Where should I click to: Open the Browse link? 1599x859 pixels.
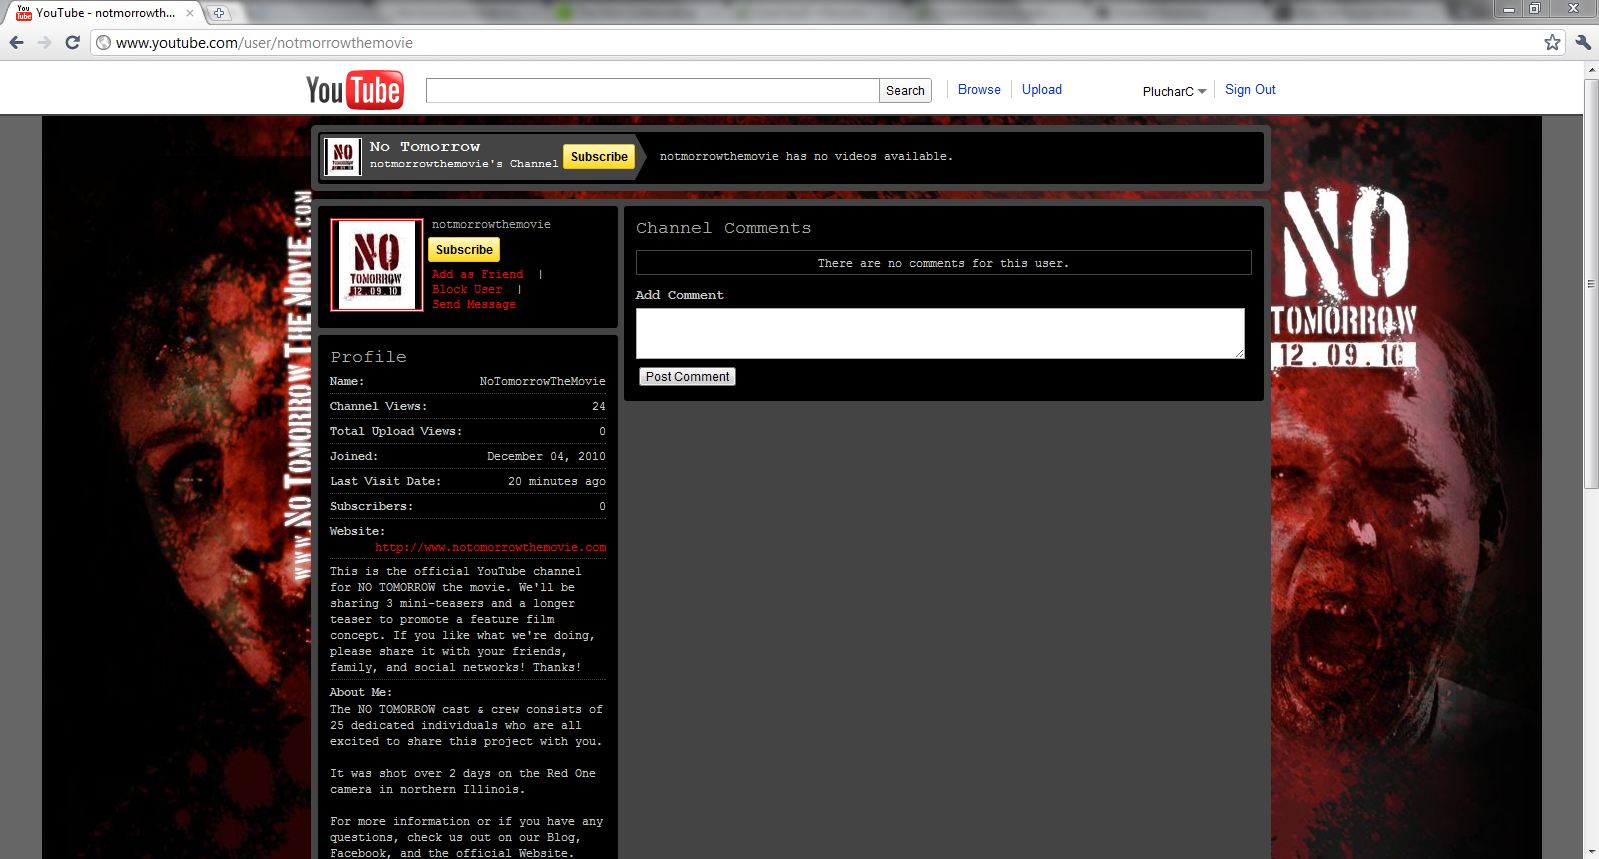pyautogui.click(x=979, y=89)
